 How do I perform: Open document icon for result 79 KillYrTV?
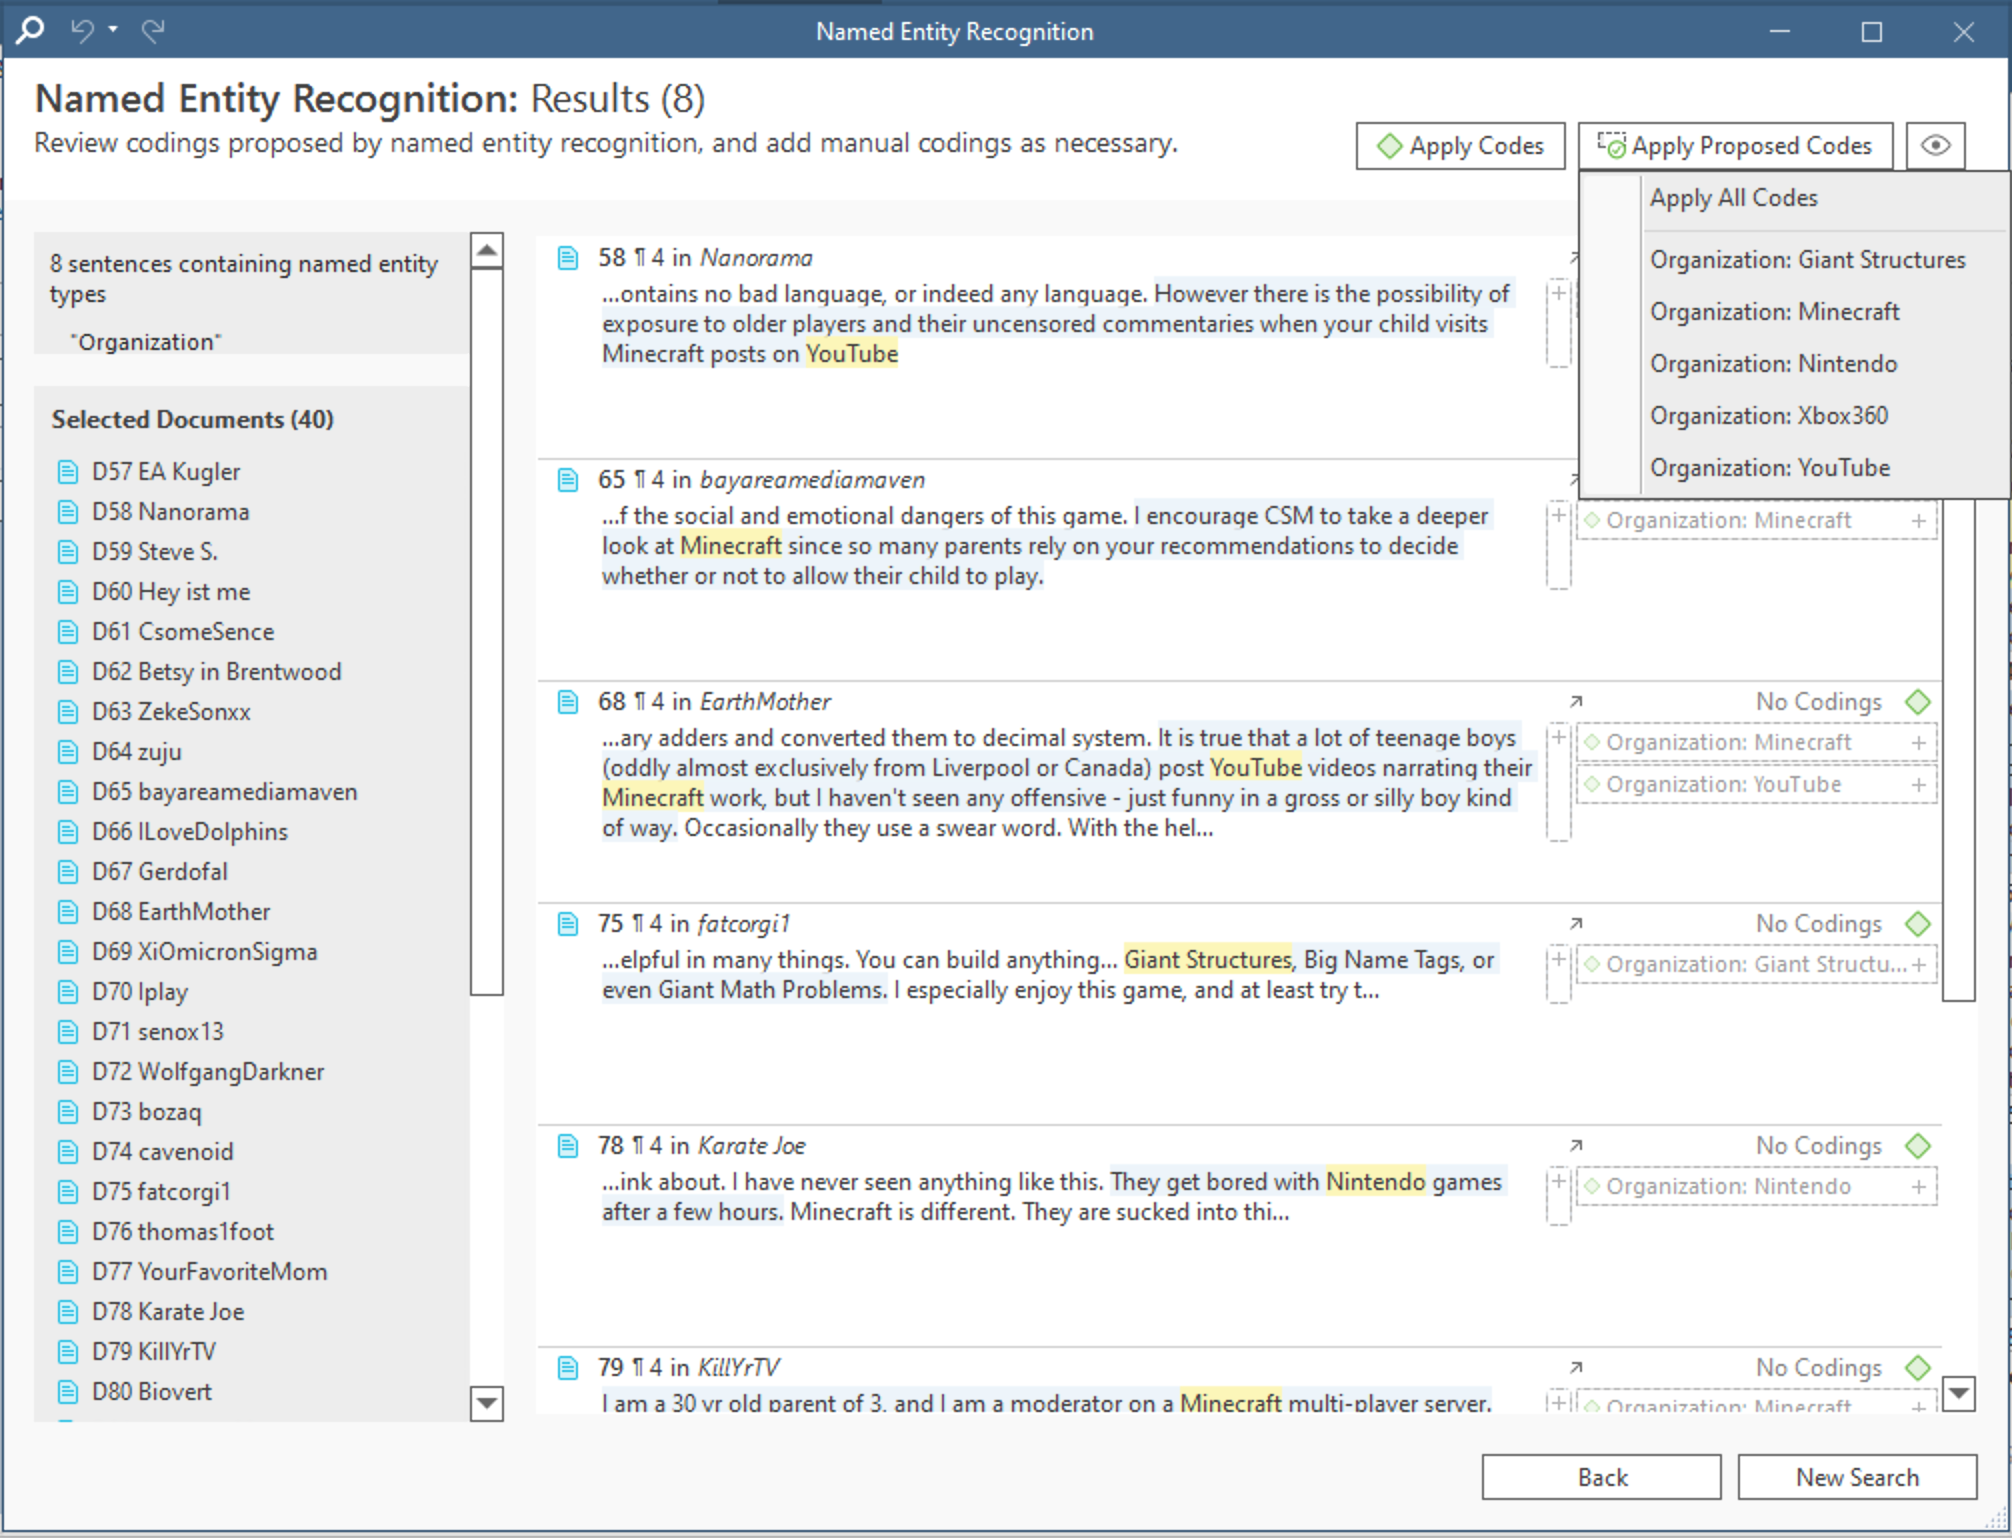coord(567,1368)
